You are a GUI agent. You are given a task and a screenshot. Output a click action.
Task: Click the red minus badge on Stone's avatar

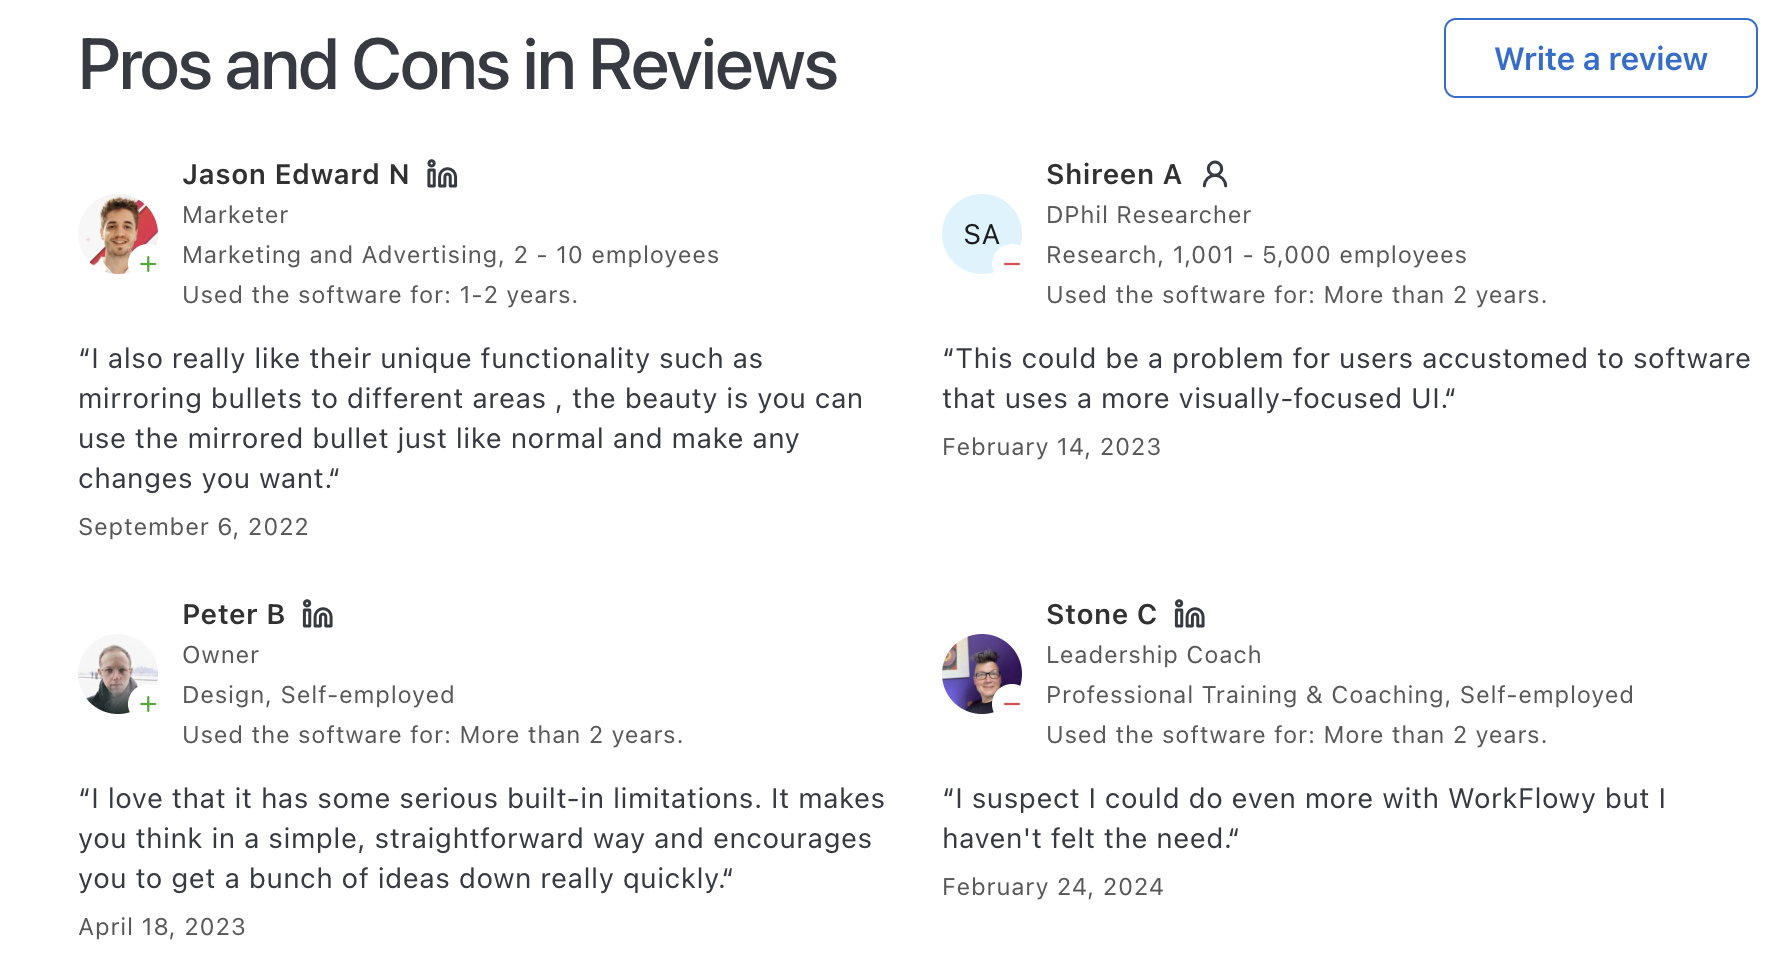click(x=1012, y=706)
